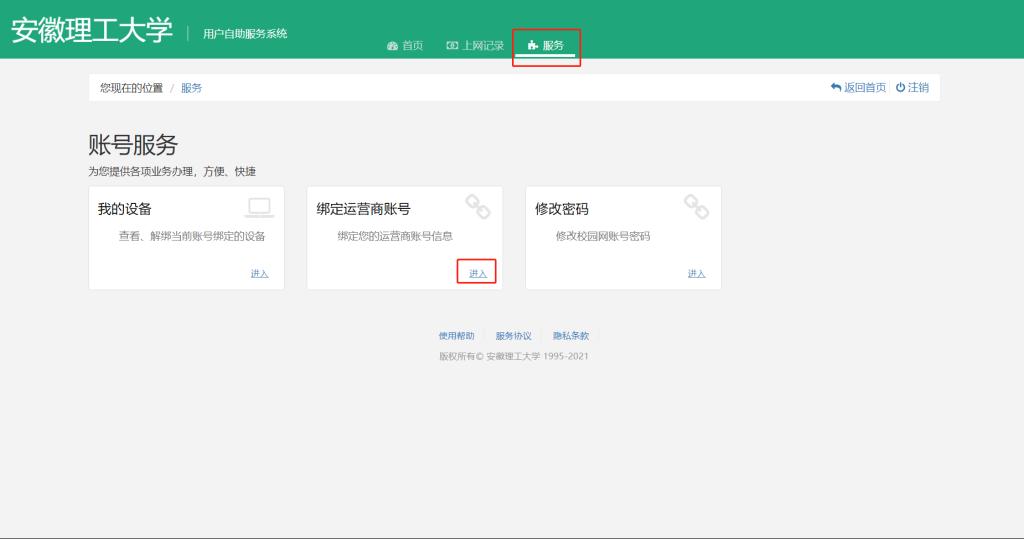Select the 我的设备 card title
This screenshot has width=1024, height=539.
pos(125,209)
